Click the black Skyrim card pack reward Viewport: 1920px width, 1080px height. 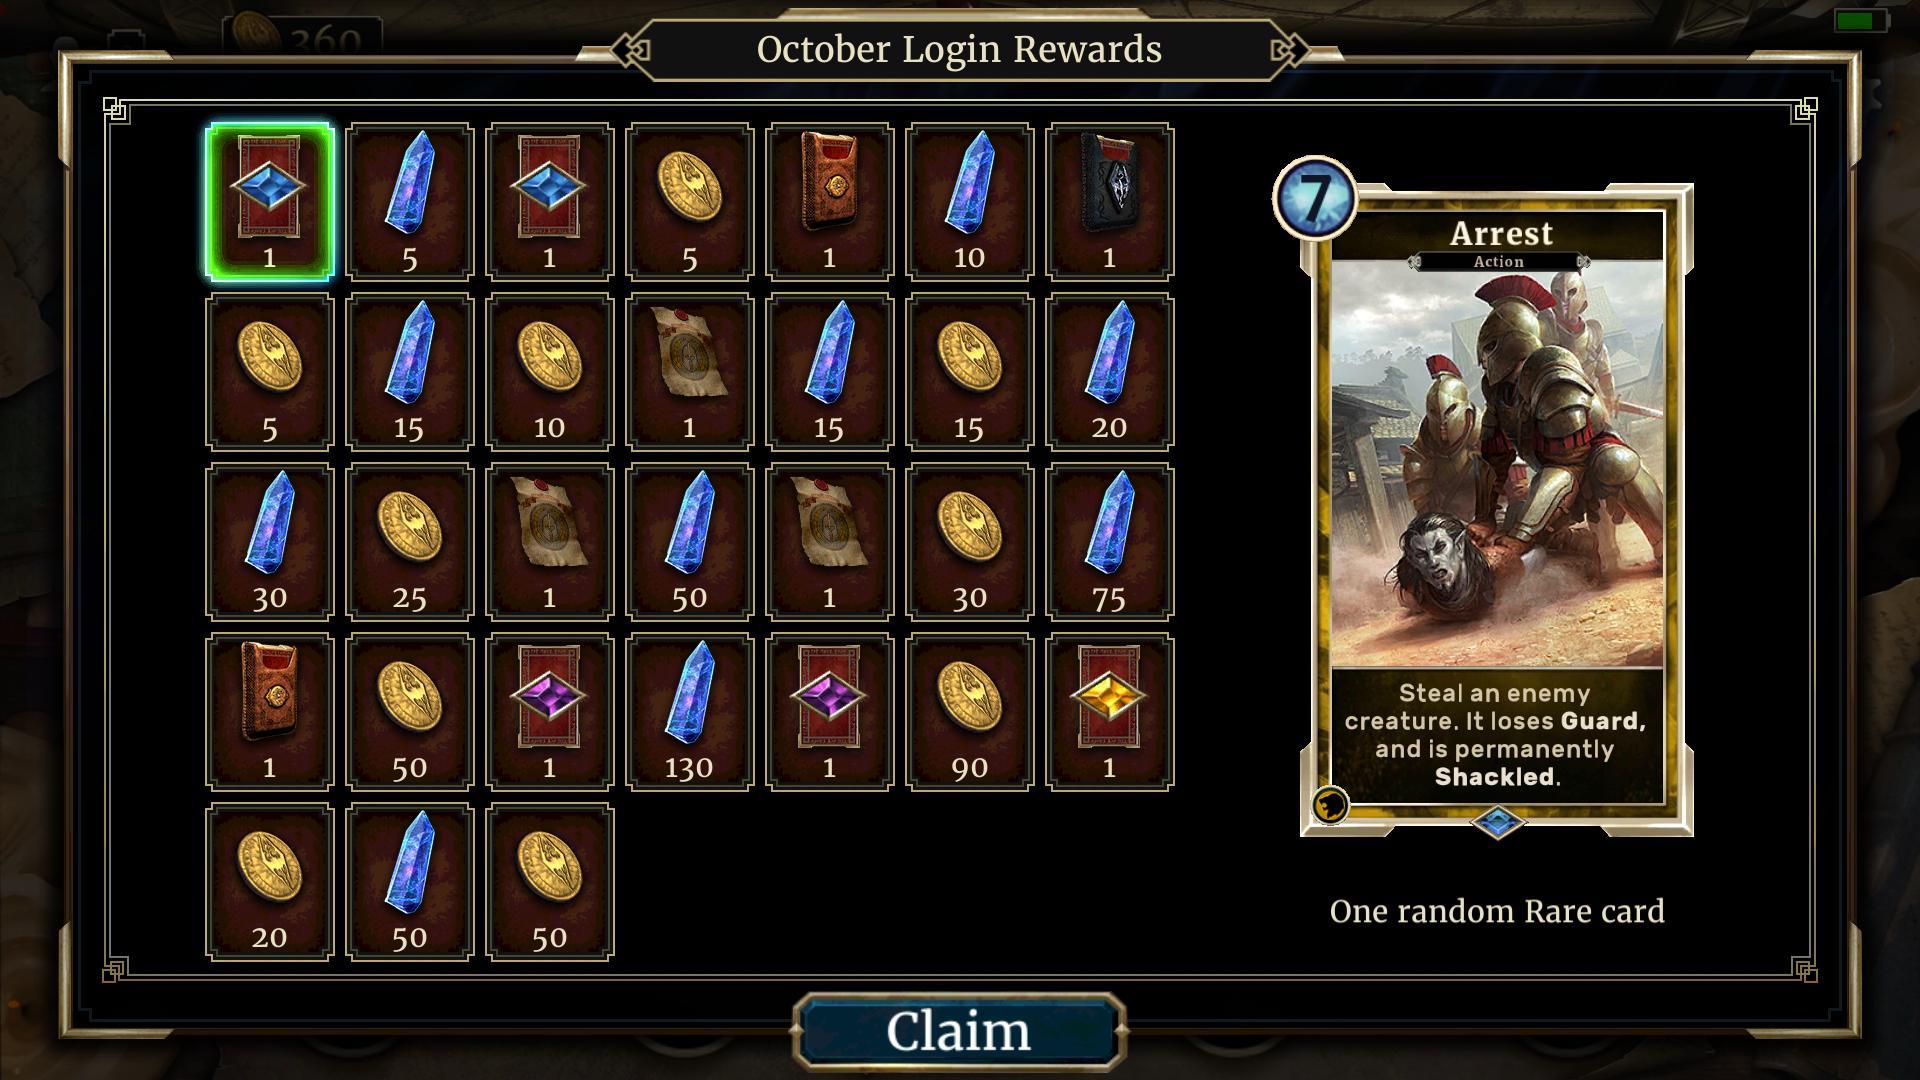1109,201
